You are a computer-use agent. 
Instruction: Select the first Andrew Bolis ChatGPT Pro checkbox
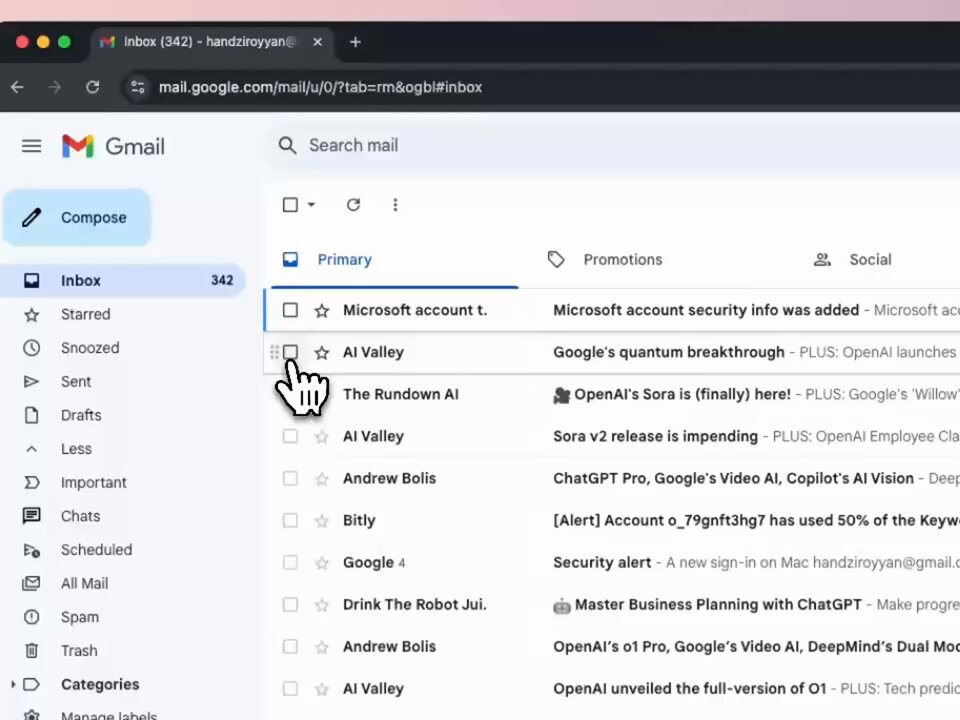point(290,478)
